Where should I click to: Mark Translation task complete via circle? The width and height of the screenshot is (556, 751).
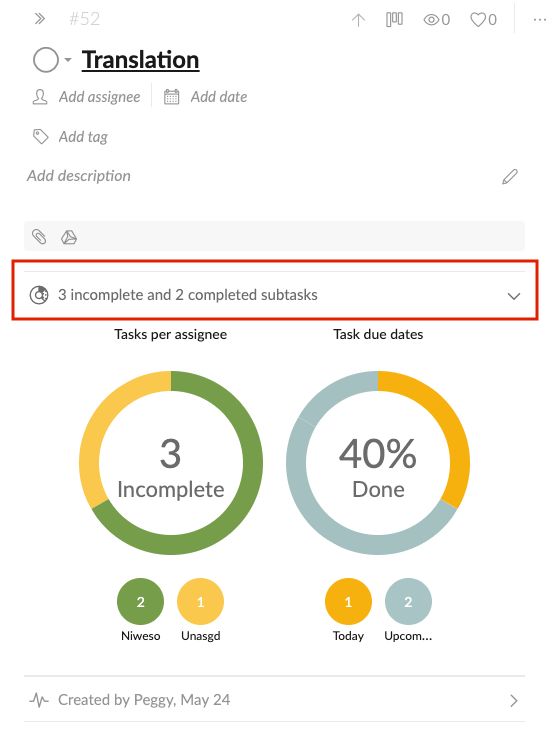[46, 60]
